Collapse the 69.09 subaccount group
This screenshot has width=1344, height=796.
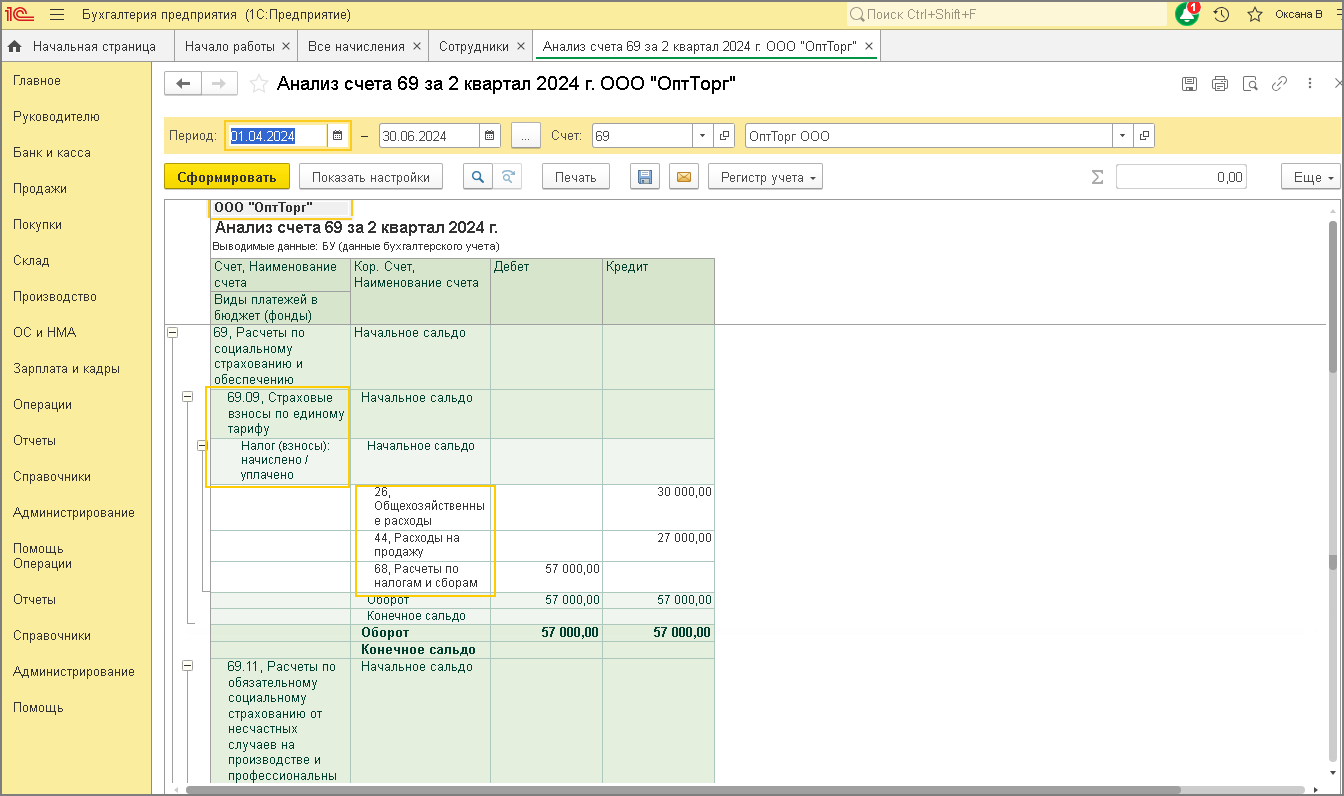(187, 397)
